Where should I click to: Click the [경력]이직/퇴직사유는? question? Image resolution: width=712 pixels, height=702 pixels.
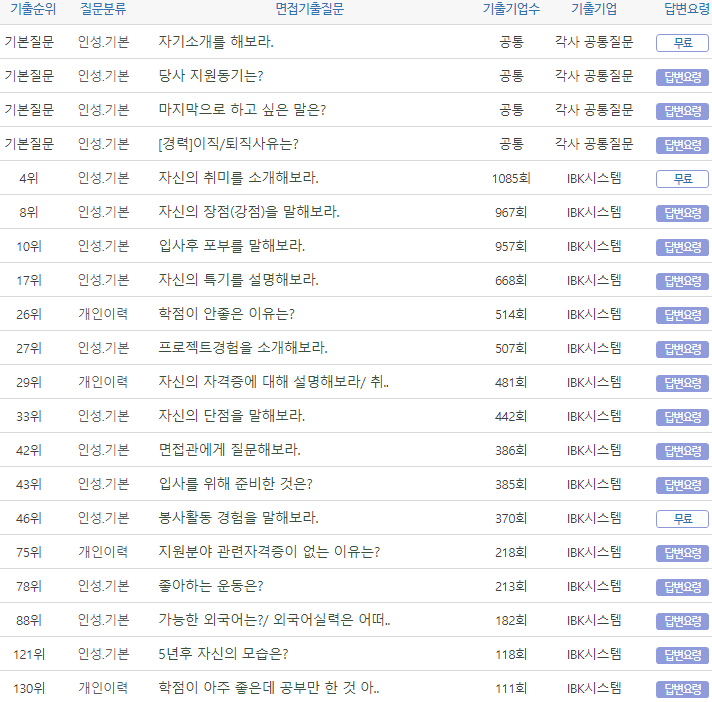(x=229, y=144)
